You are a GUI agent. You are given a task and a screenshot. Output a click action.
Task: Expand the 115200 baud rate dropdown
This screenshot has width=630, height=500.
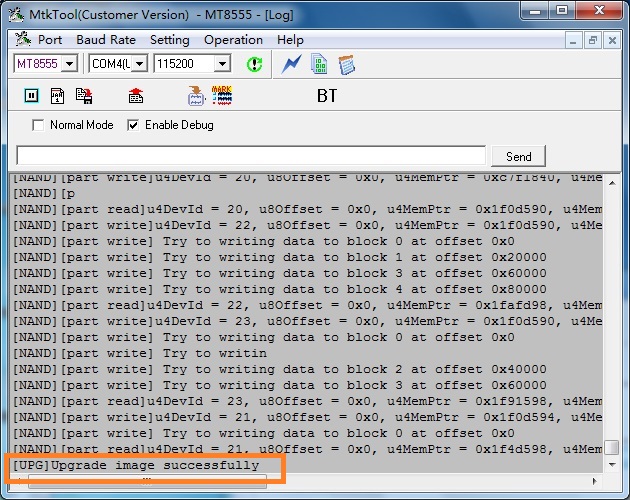[x=222, y=64]
